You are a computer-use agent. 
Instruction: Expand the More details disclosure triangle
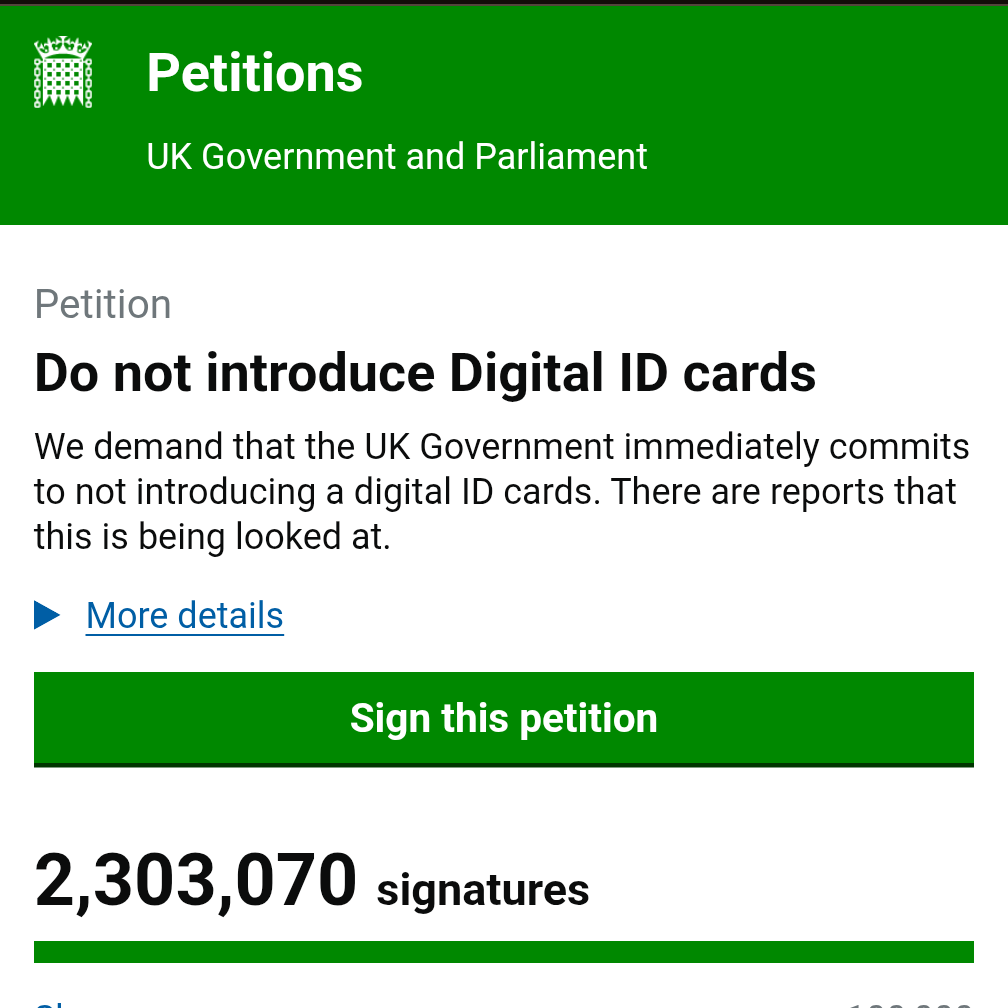[x=47, y=615]
